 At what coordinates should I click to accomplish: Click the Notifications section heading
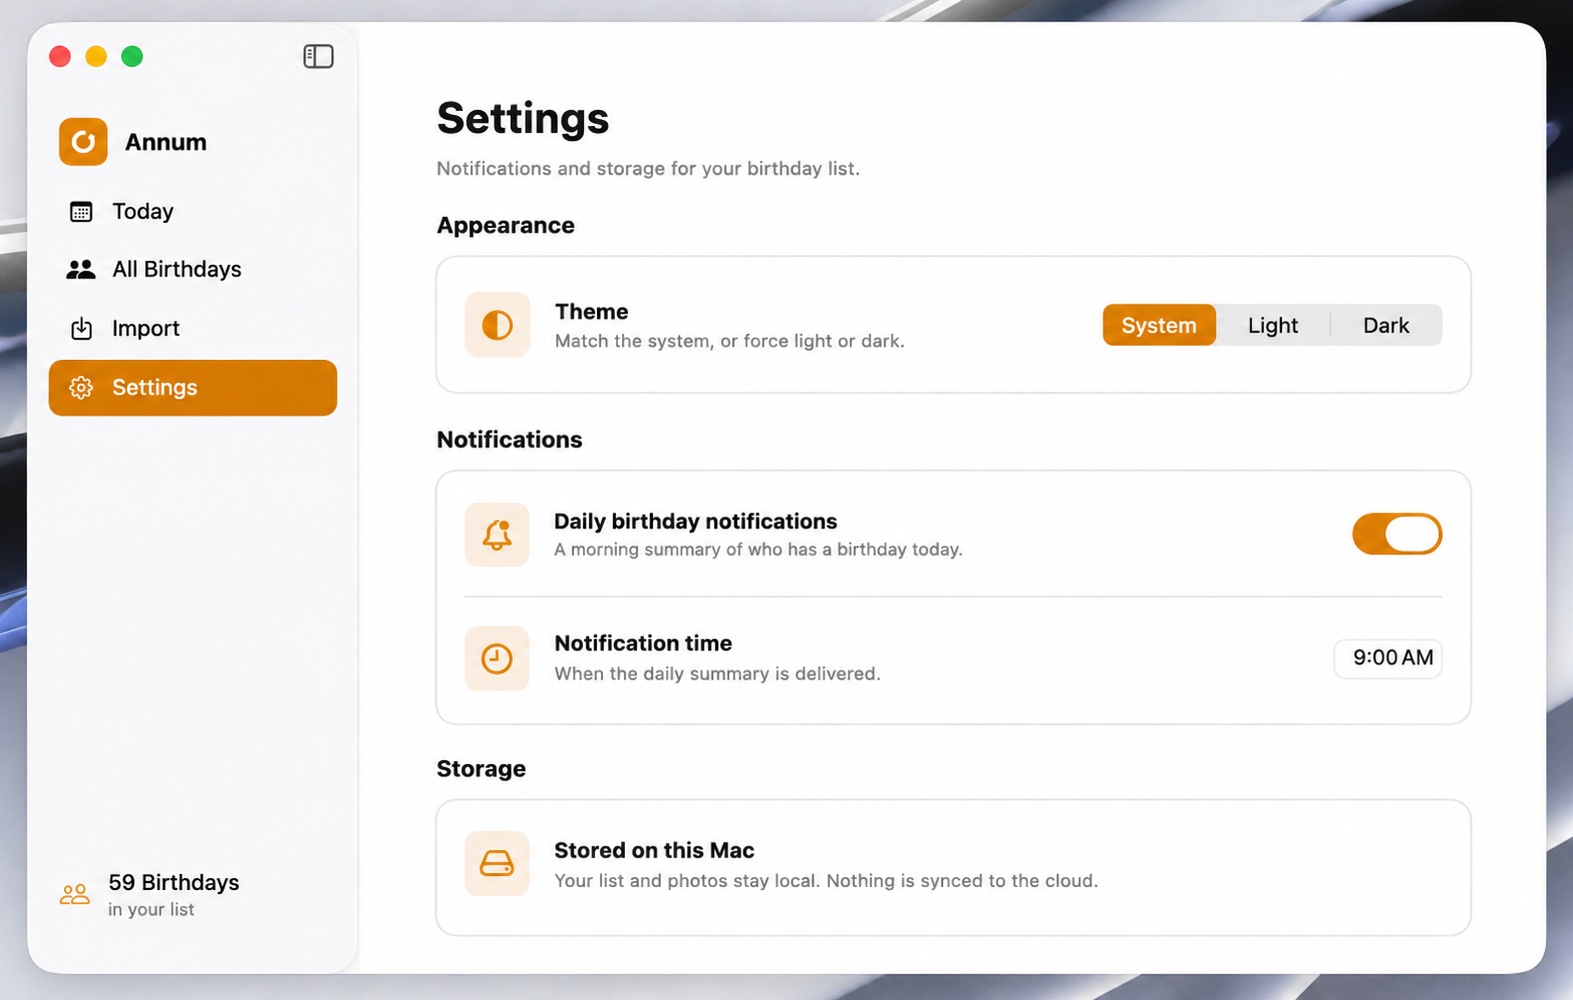pos(510,439)
